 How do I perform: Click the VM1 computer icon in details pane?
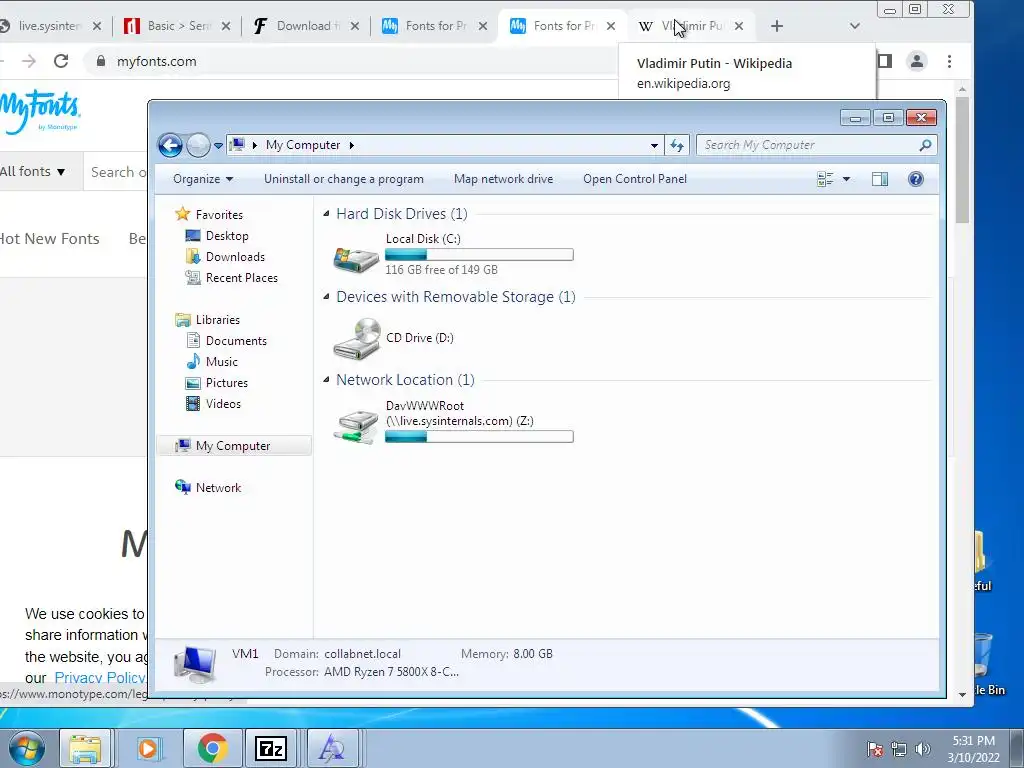tap(195, 665)
